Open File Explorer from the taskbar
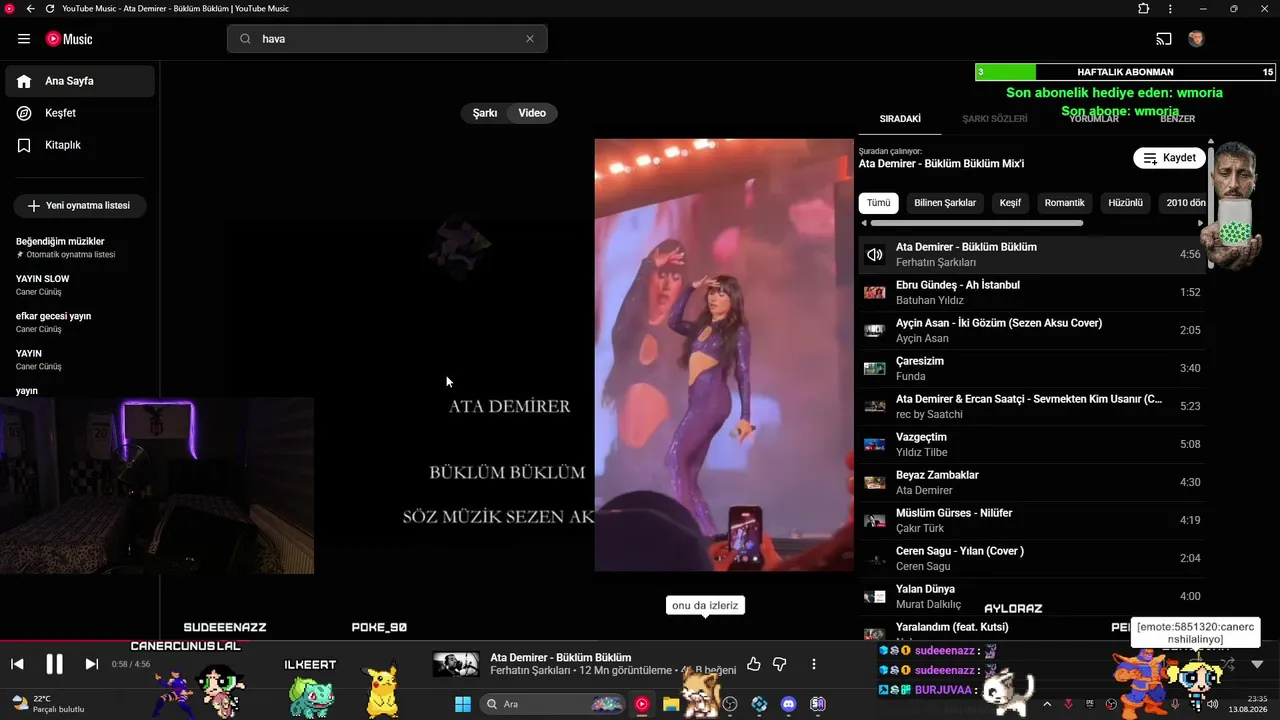 [x=671, y=704]
